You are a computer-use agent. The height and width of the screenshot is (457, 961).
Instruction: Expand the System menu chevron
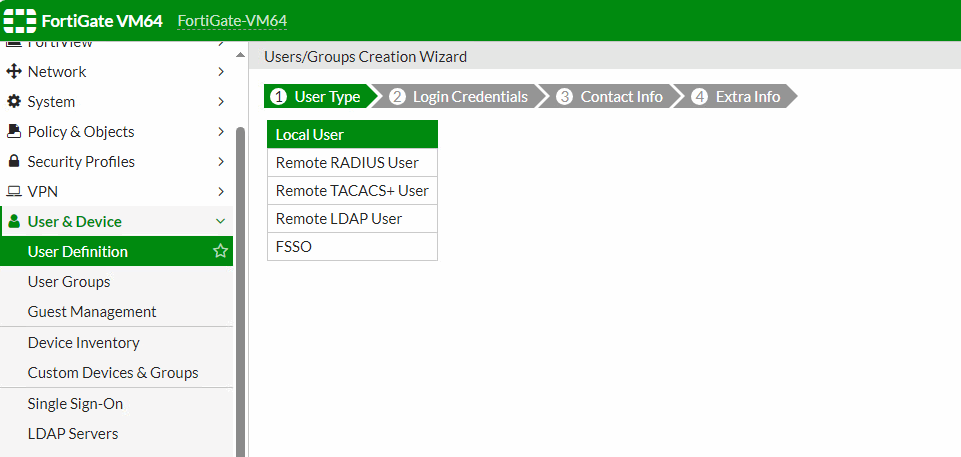click(x=221, y=102)
